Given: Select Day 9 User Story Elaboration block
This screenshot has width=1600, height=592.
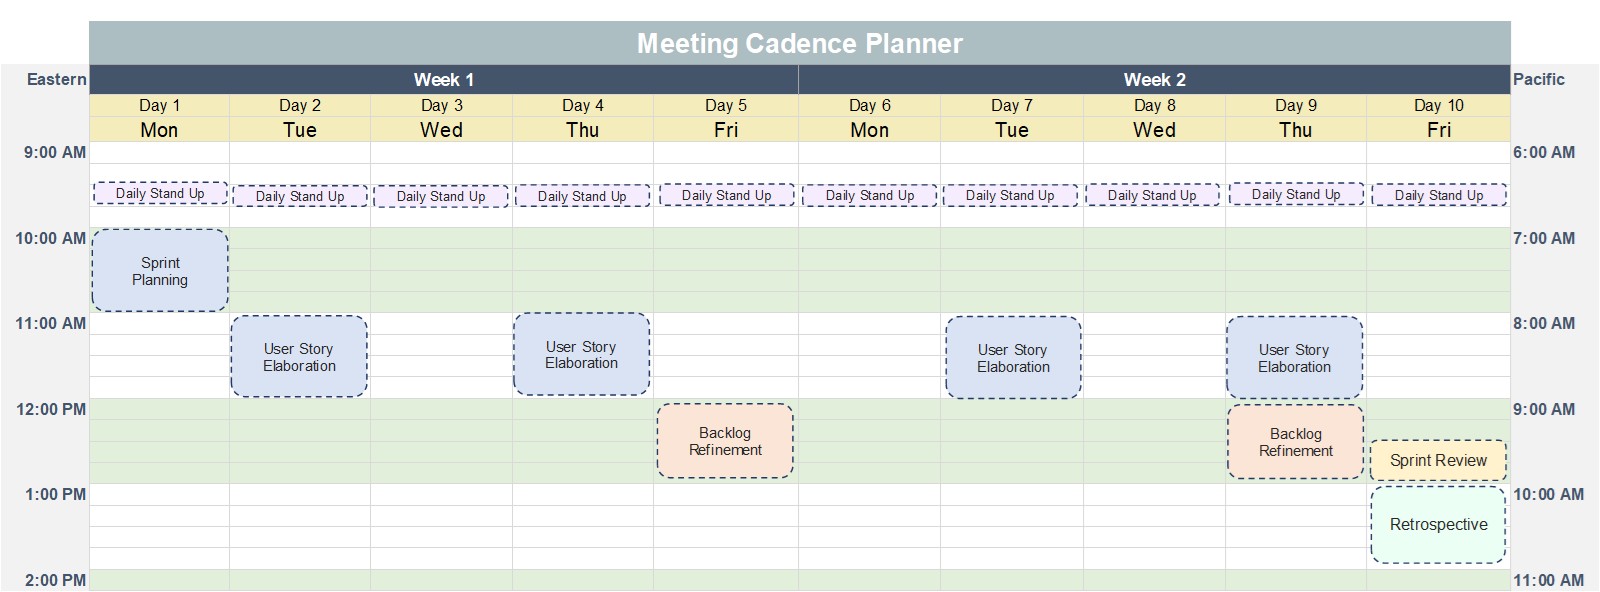Looking at the screenshot, I should [1294, 358].
